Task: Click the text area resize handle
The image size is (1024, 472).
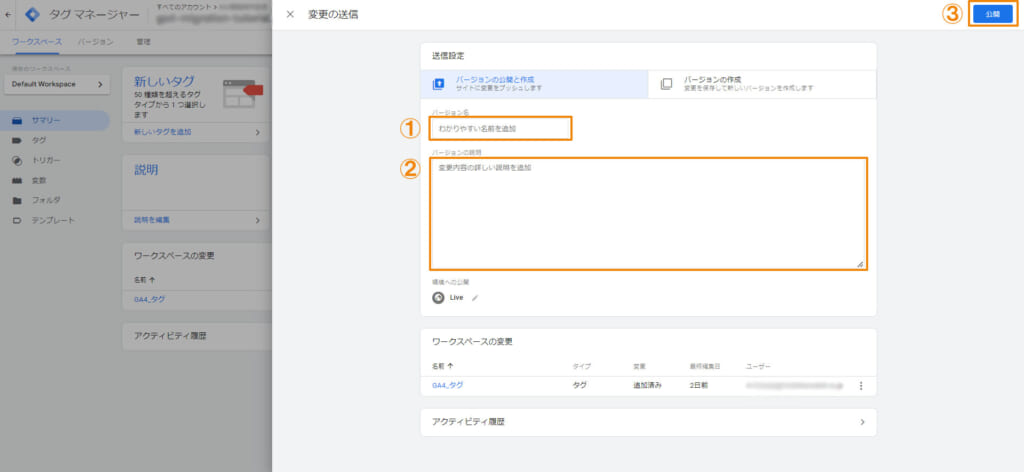Action: (x=860, y=264)
